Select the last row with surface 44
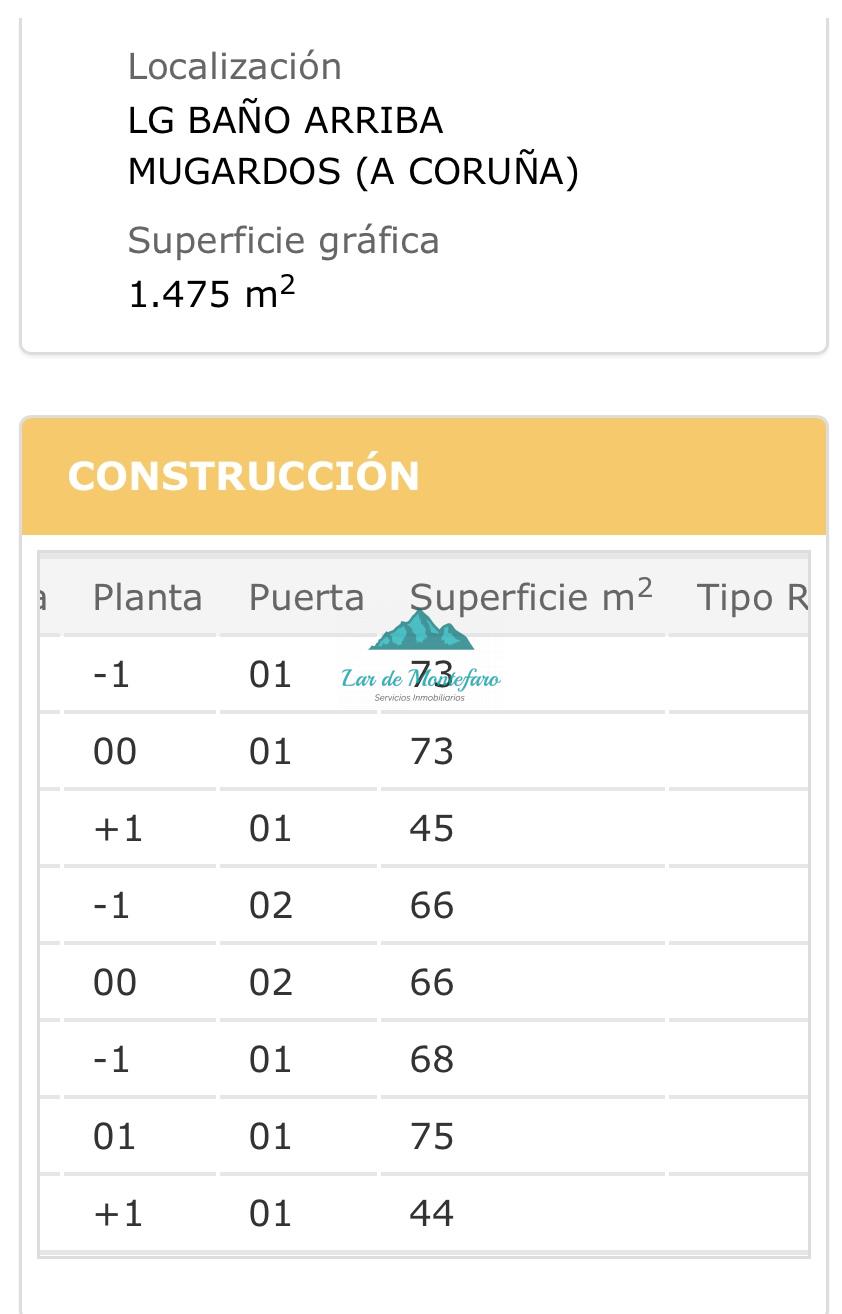This screenshot has height=1314, width=842. (x=424, y=1213)
